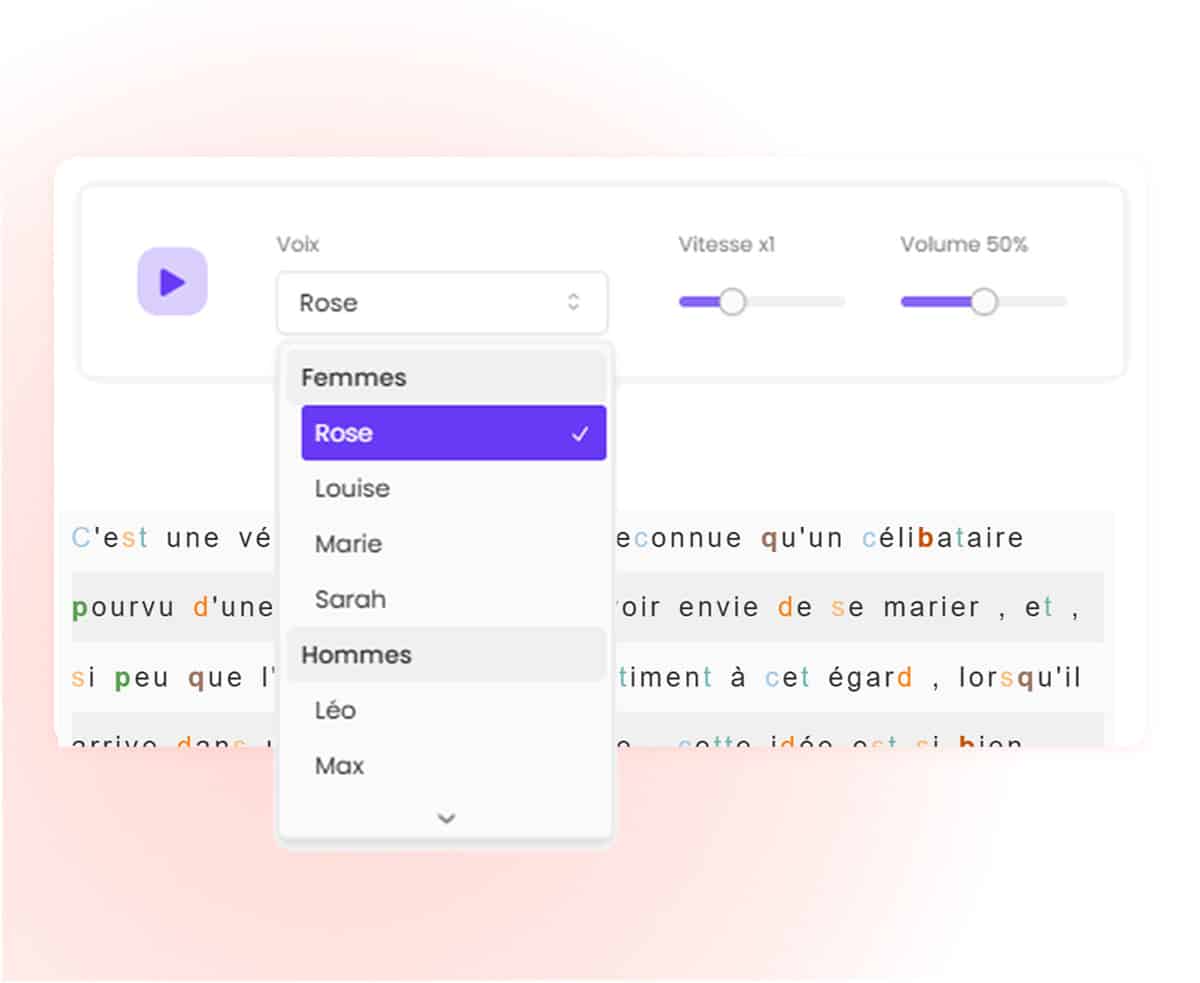1200x983 pixels.
Task: Open the Voix dropdown showing Rose
Action: coord(440,303)
